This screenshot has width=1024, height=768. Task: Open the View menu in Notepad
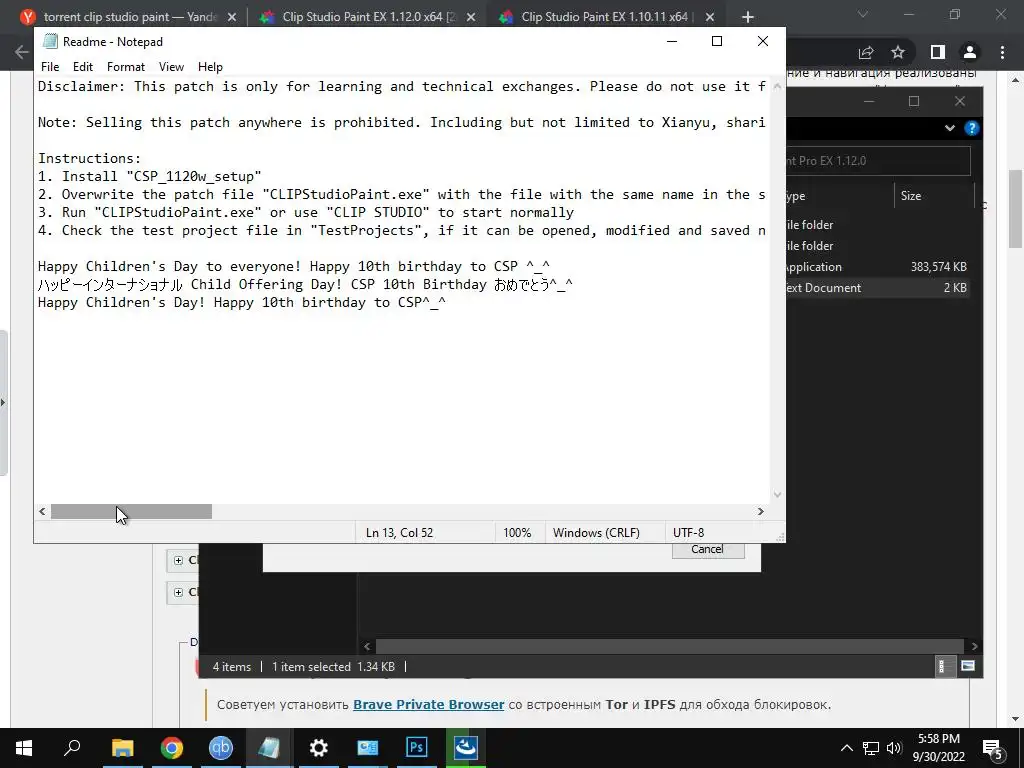click(171, 67)
